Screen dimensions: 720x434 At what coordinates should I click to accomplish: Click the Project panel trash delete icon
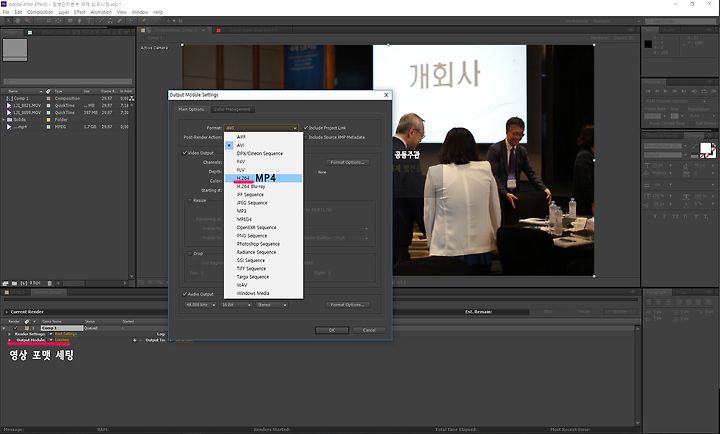pyautogui.click(x=50, y=283)
